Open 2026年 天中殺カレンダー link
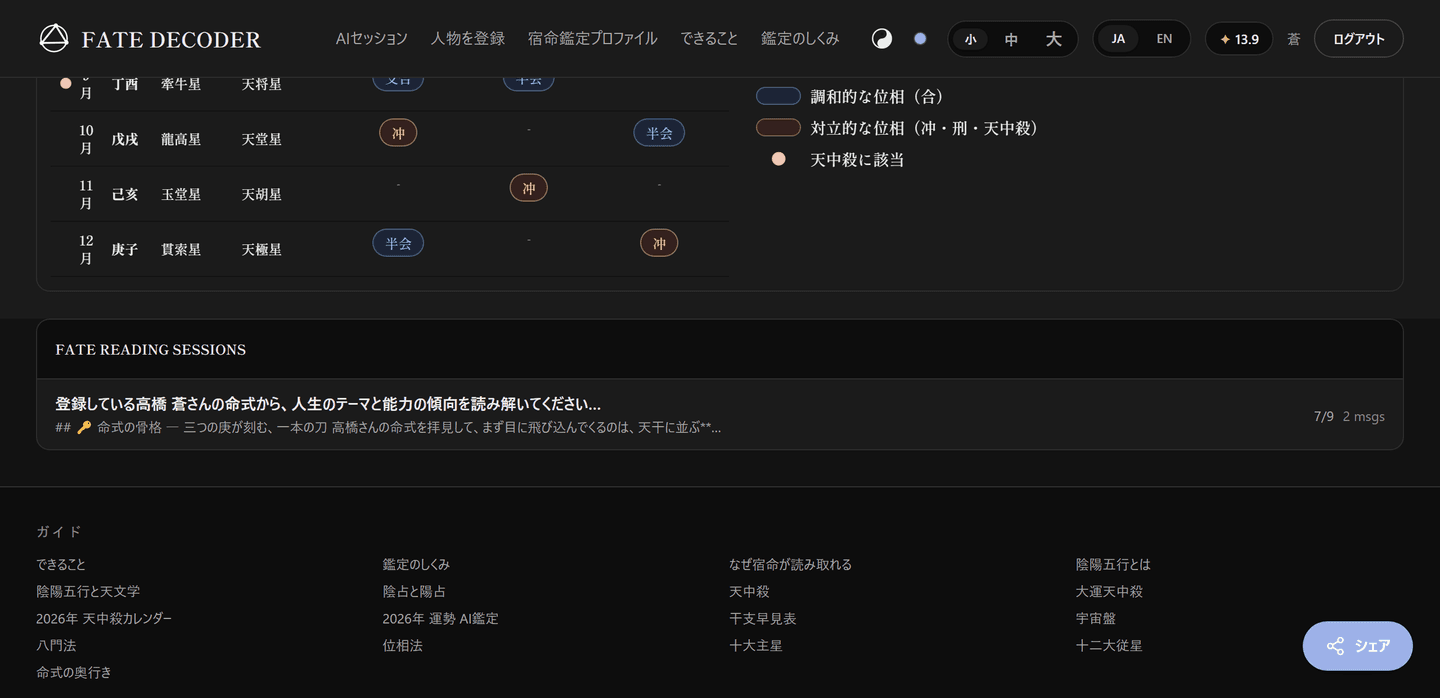The height and width of the screenshot is (698, 1440). pos(104,619)
